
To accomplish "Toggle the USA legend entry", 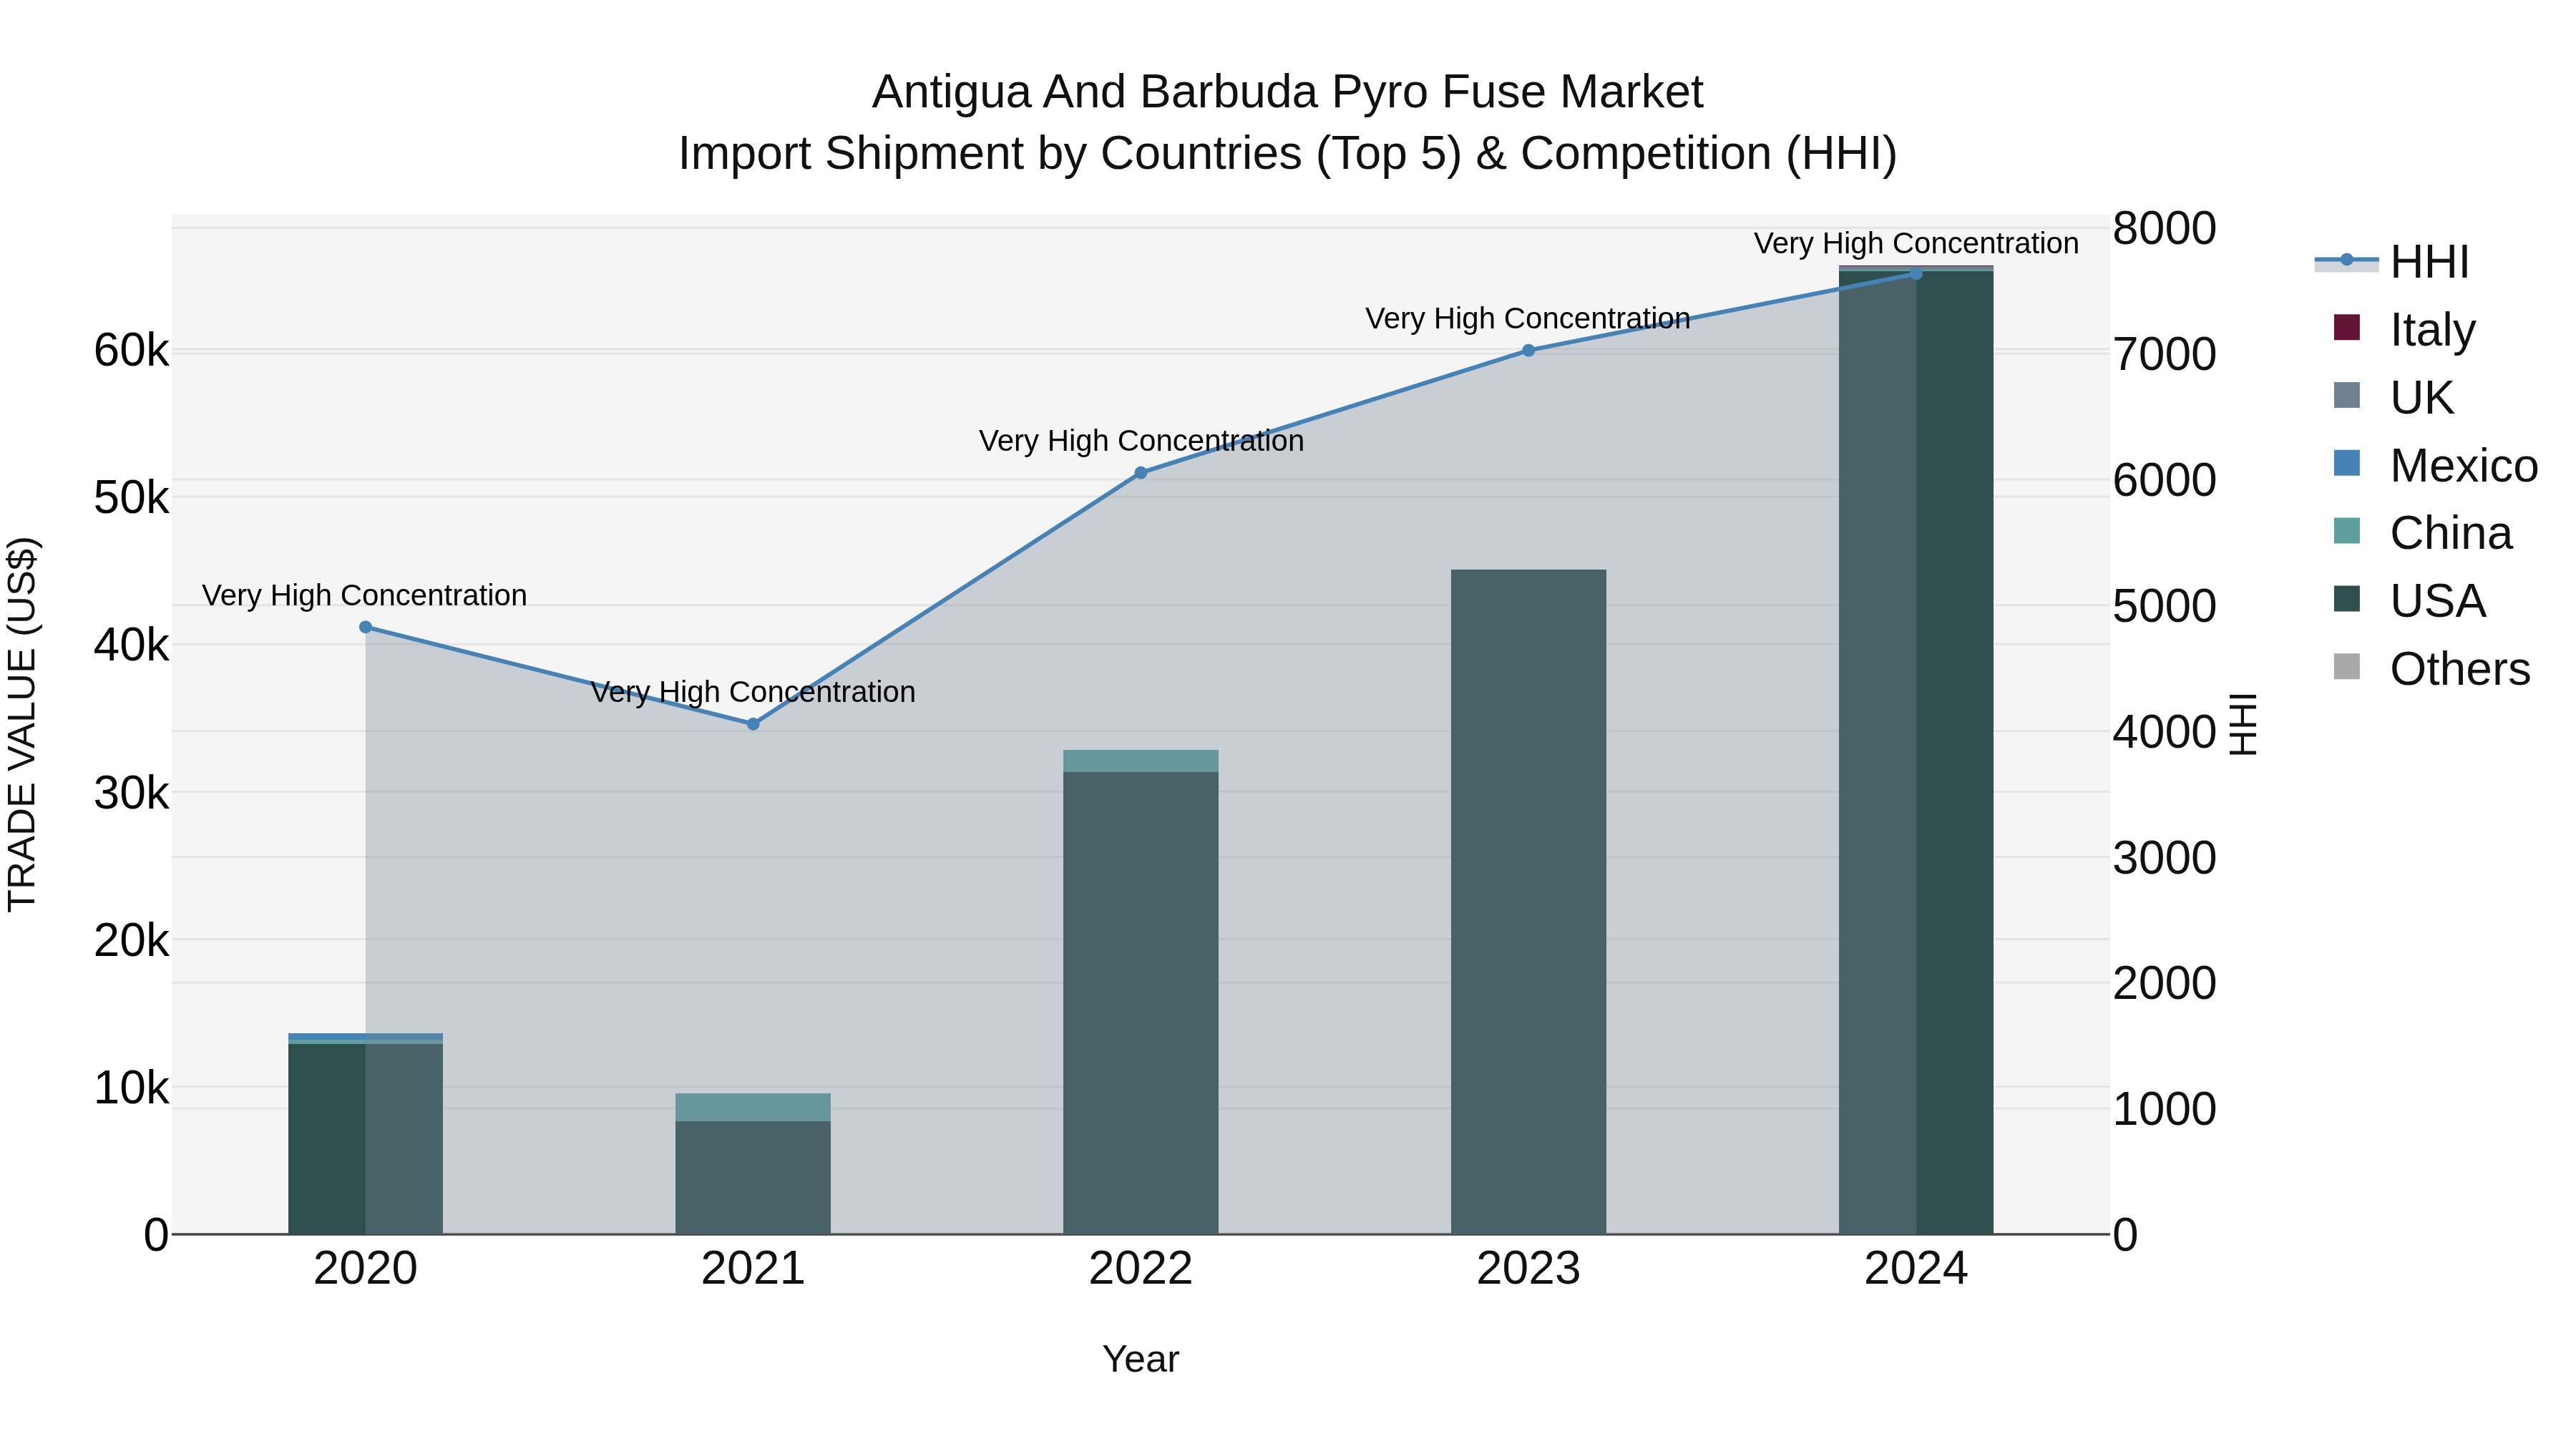I will point(2410,601).
